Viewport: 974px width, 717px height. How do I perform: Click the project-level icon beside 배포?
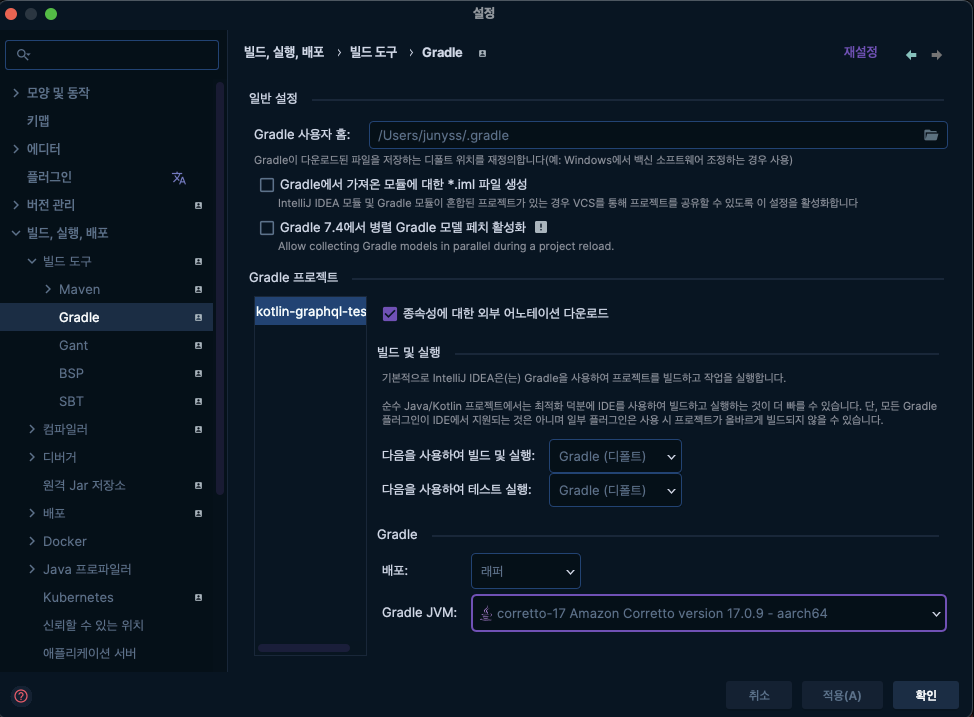[x=198, y=513]
